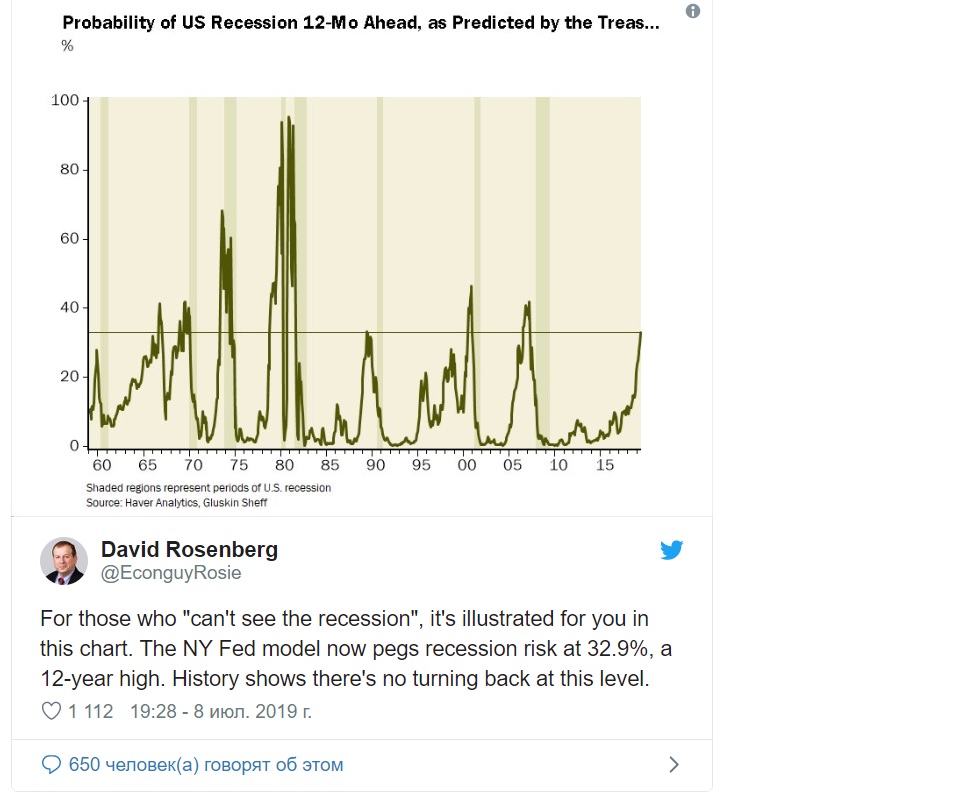Click the chart title 'Probability of US Recession'
Viewport: 967px width, 795px height.
click(x=361, y=23)
